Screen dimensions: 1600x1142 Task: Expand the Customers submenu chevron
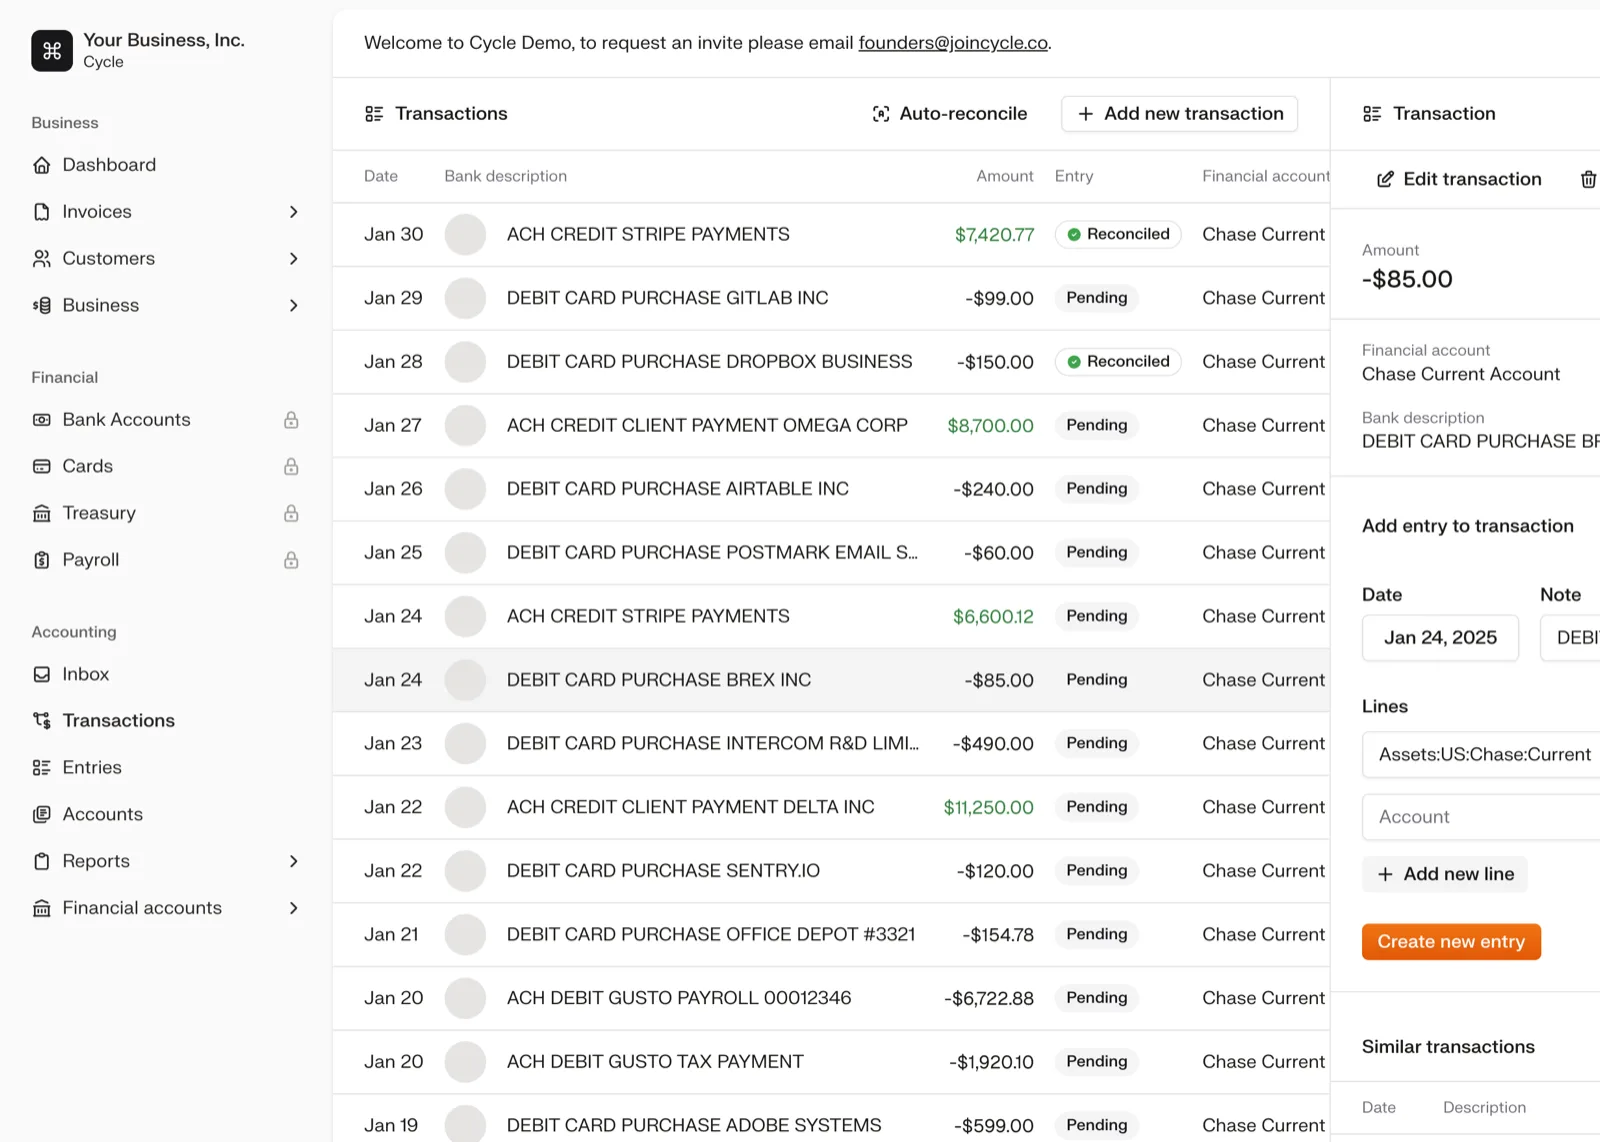point(294,259)
